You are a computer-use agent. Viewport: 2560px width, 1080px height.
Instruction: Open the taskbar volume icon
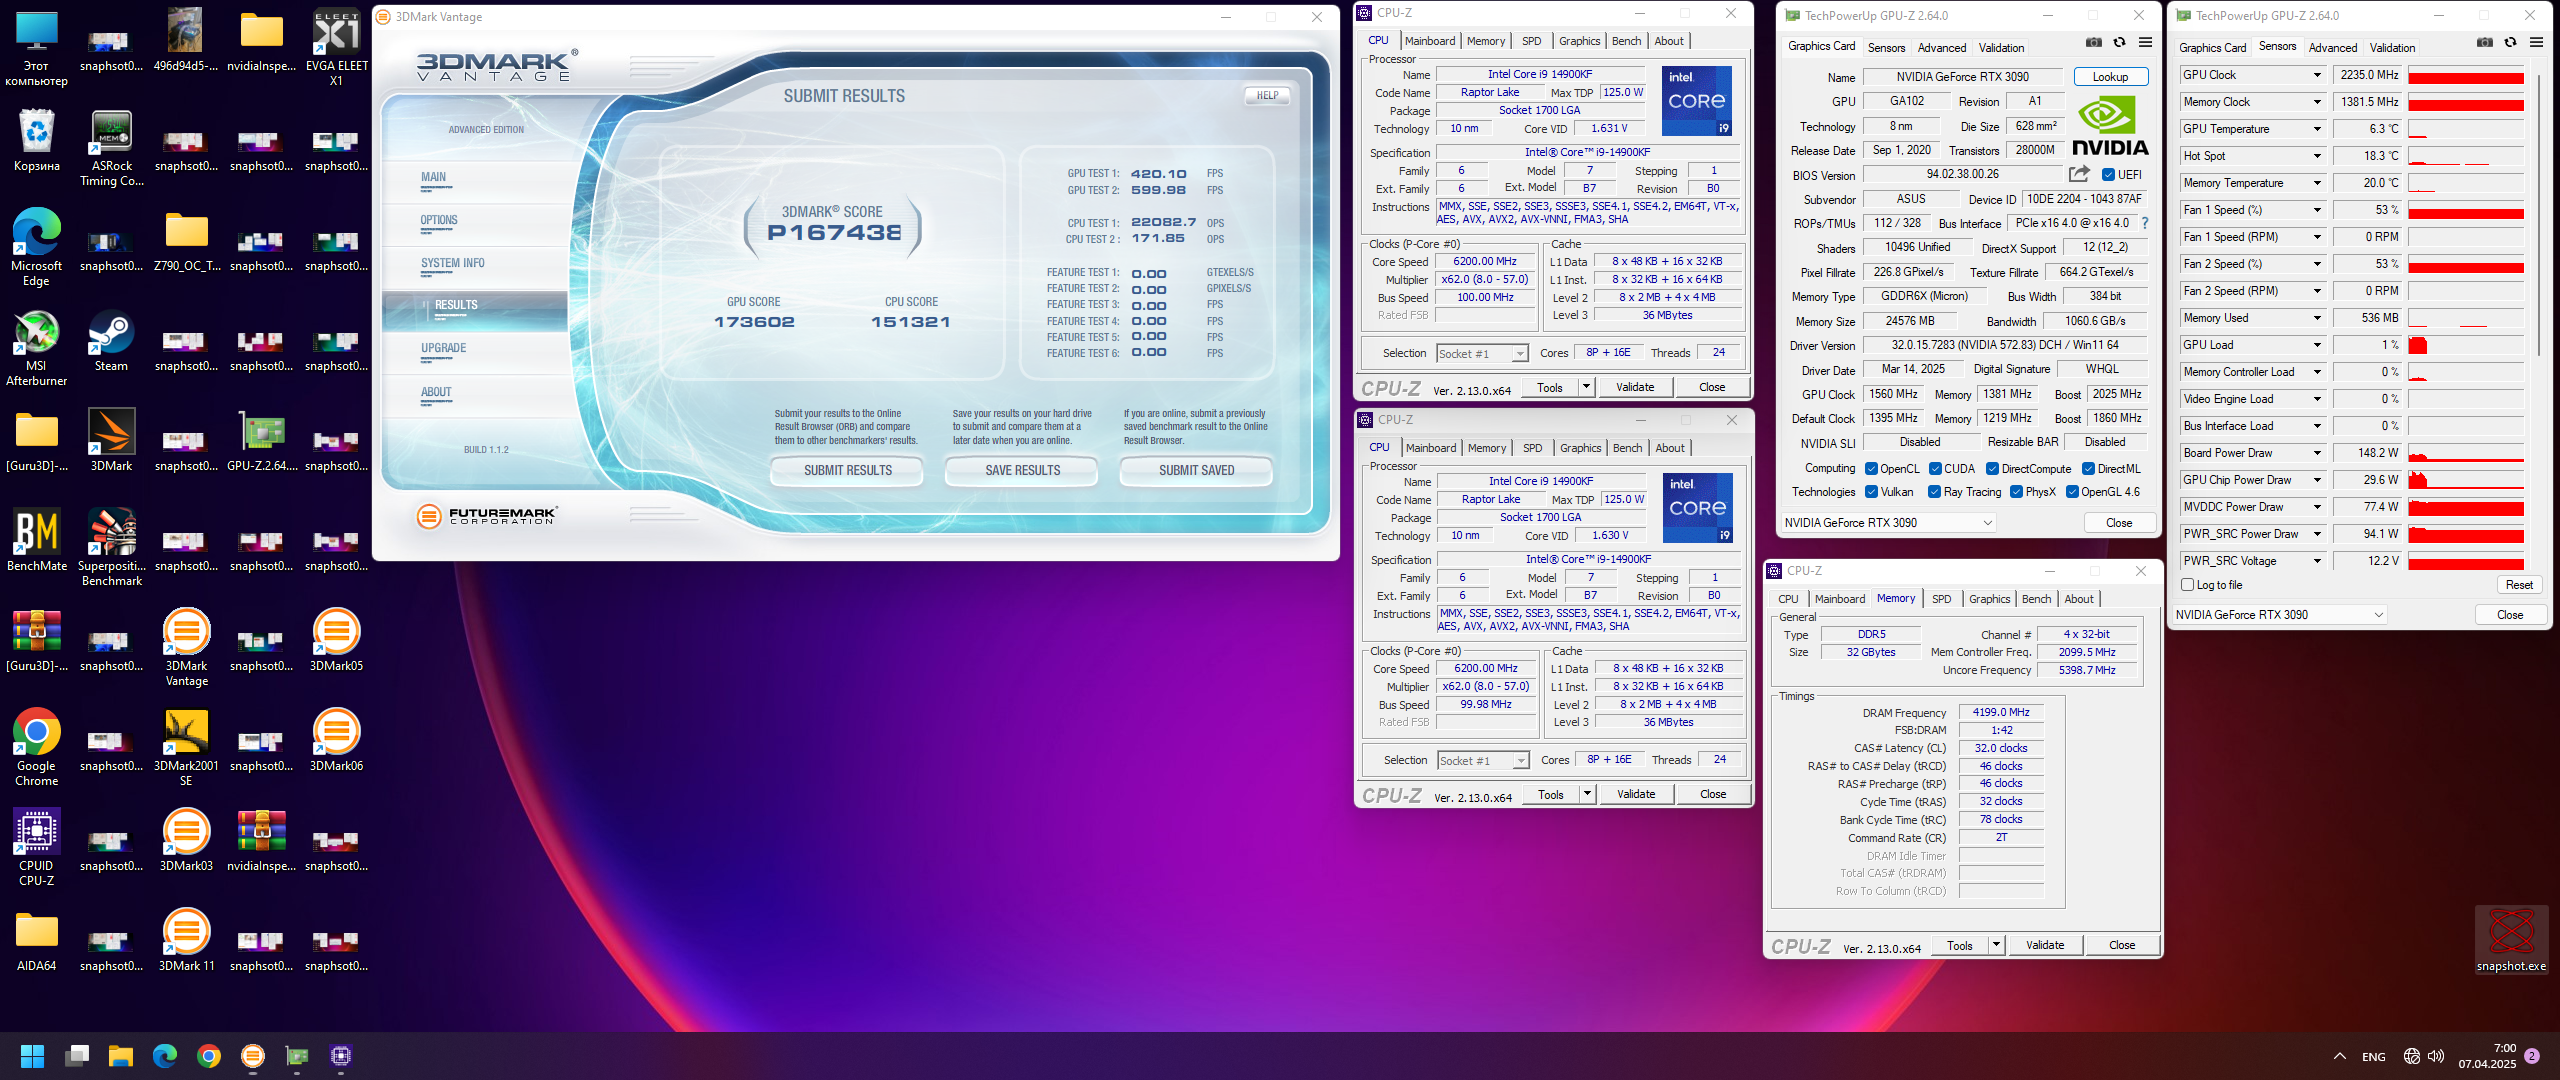(2436, 1056)
